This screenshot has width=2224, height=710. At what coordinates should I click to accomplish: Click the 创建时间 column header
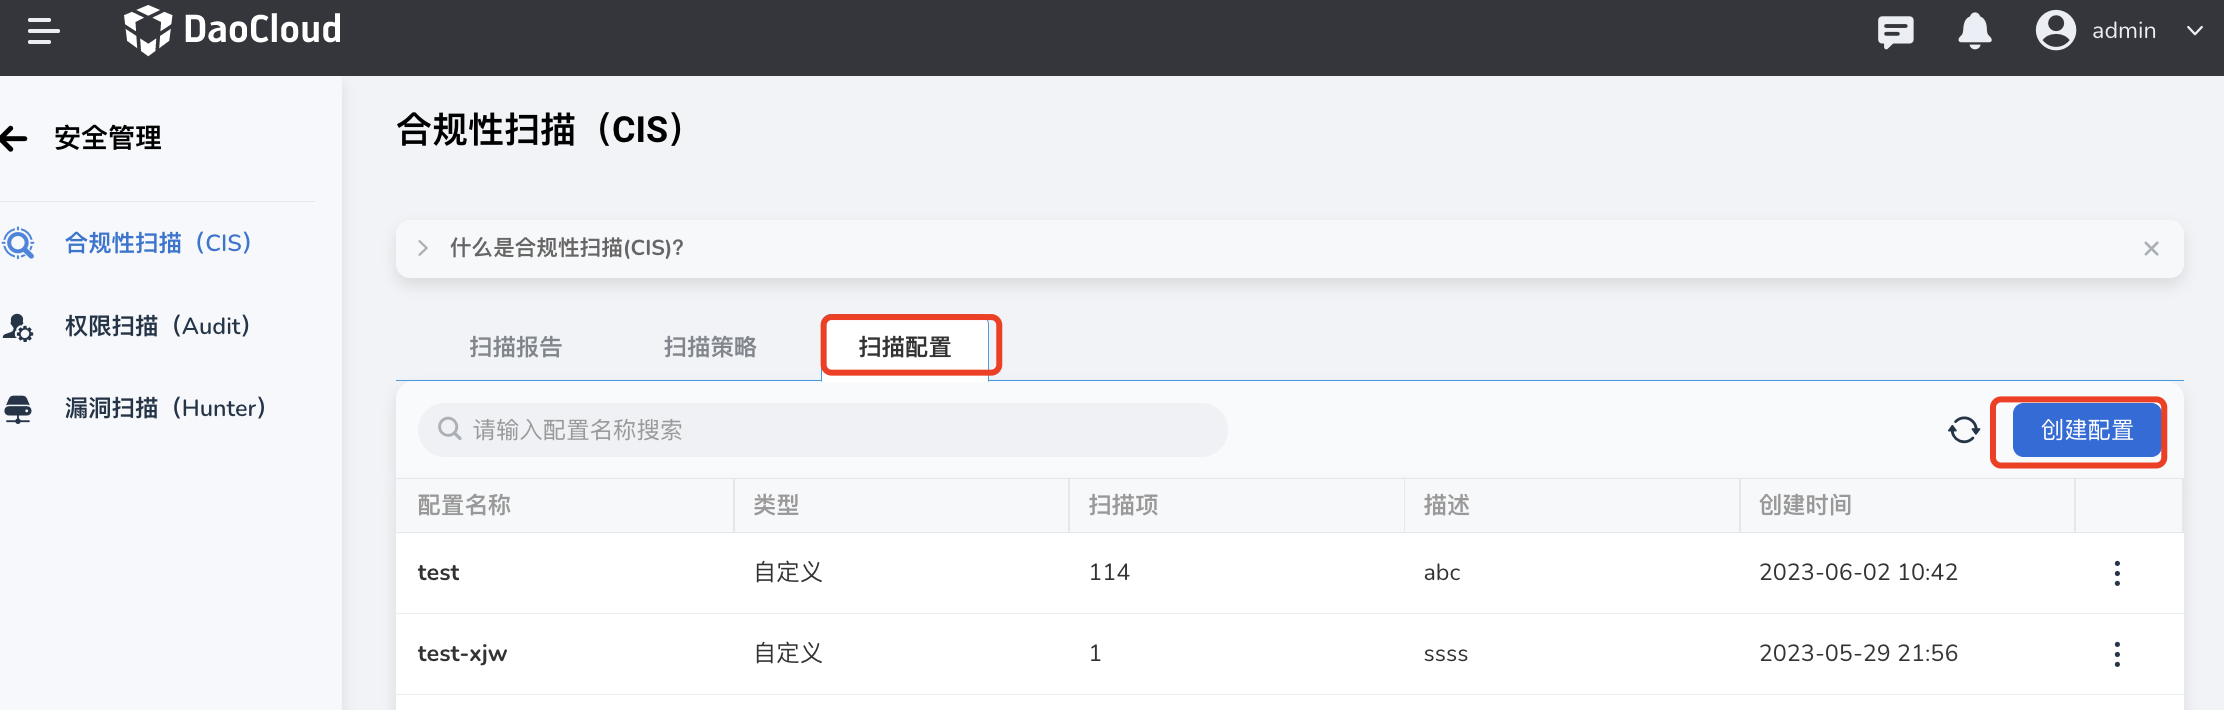click(1805, 505)
